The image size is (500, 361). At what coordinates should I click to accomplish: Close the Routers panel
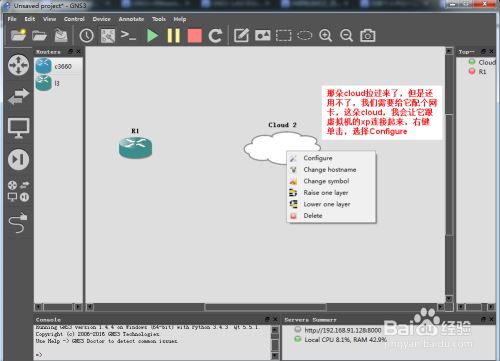78,51
